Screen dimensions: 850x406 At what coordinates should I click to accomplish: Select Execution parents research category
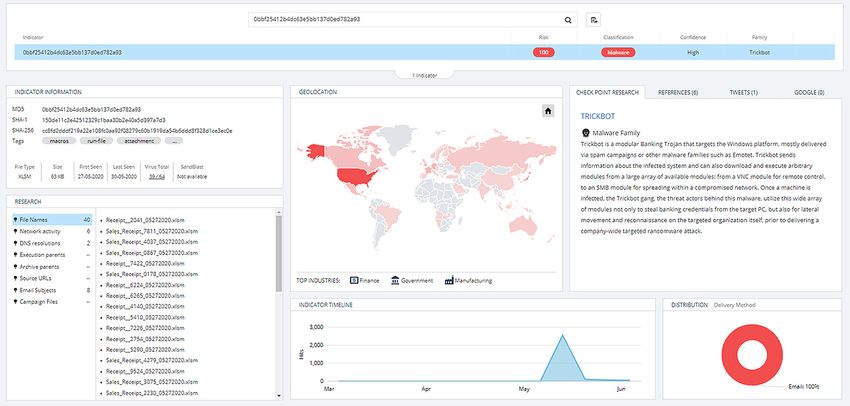point(52,255)
